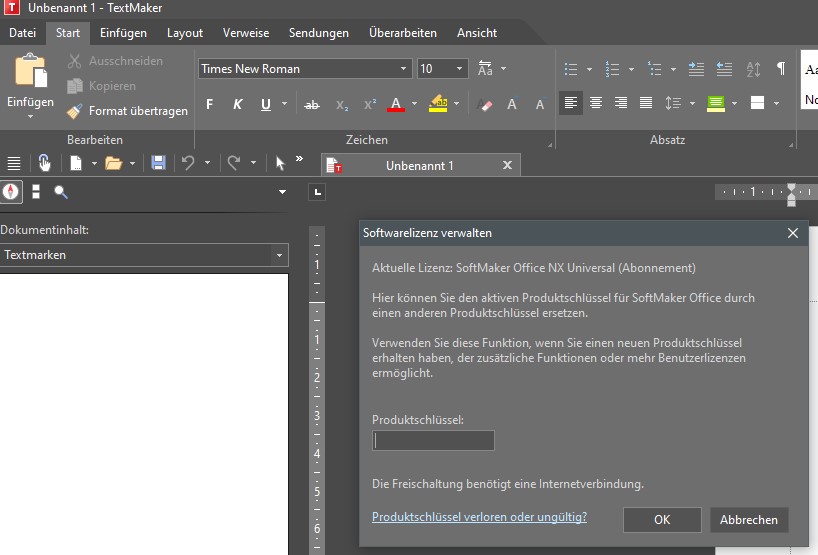Viewport: 818px width, 555px height.
Task: Open the font name dropdown
Action: pos(403,68)
